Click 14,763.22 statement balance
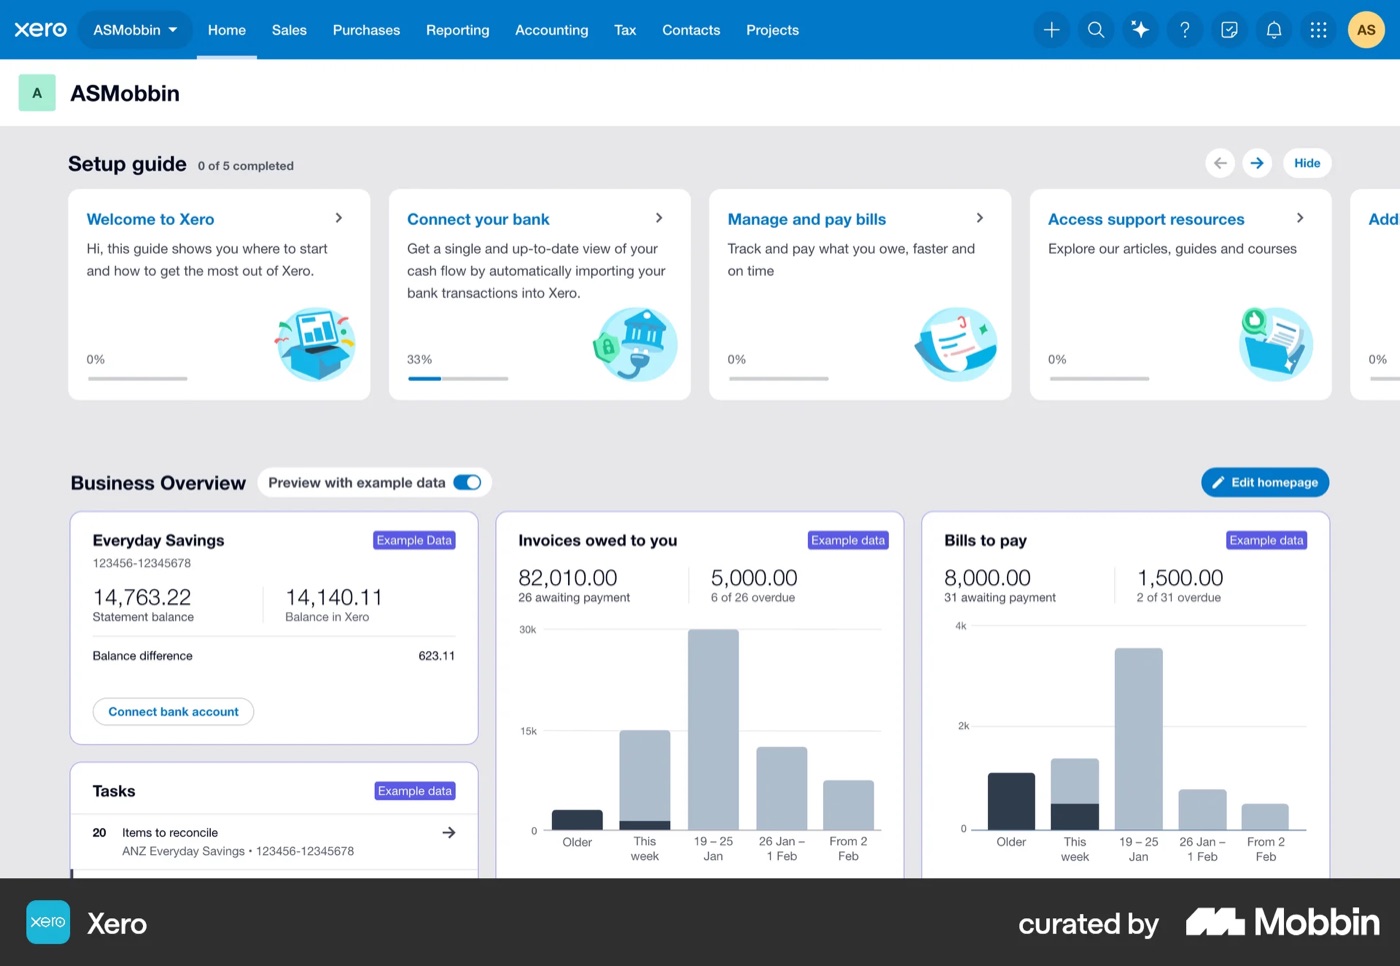The width and height of the screenshot is (1400, 966). [142, 597]
